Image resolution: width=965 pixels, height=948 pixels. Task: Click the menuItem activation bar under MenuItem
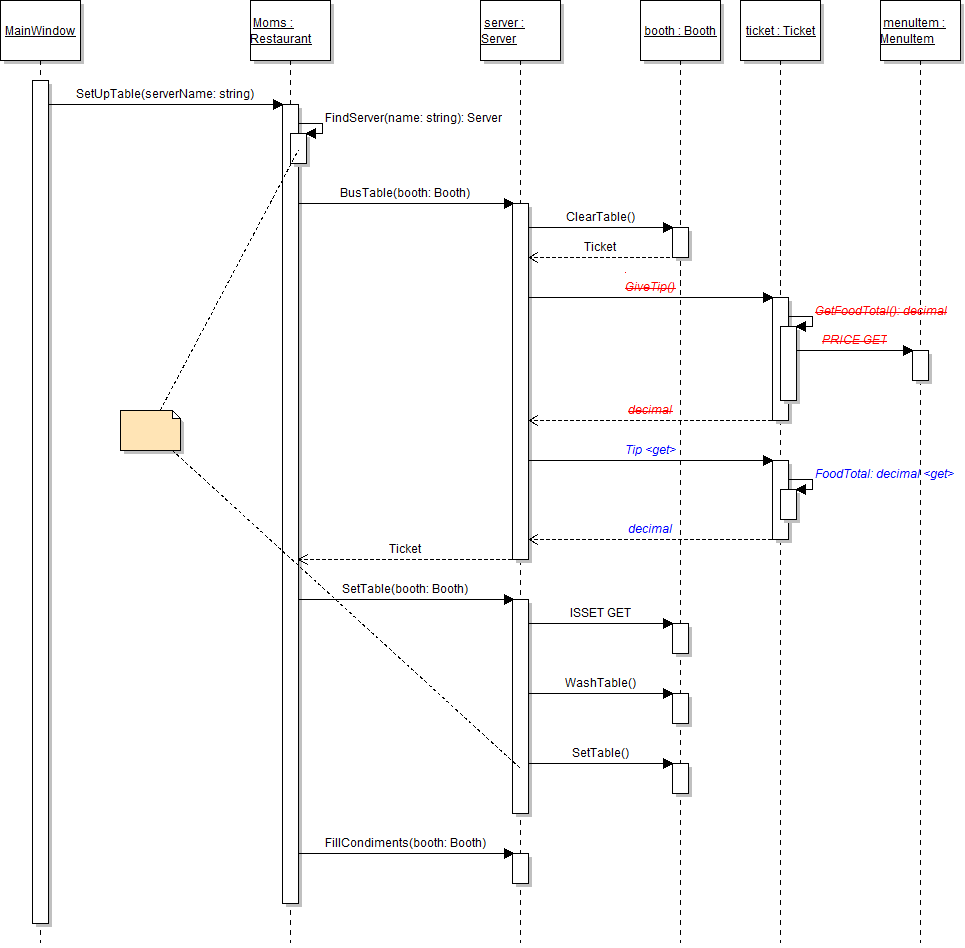click(x=920, y=365)
